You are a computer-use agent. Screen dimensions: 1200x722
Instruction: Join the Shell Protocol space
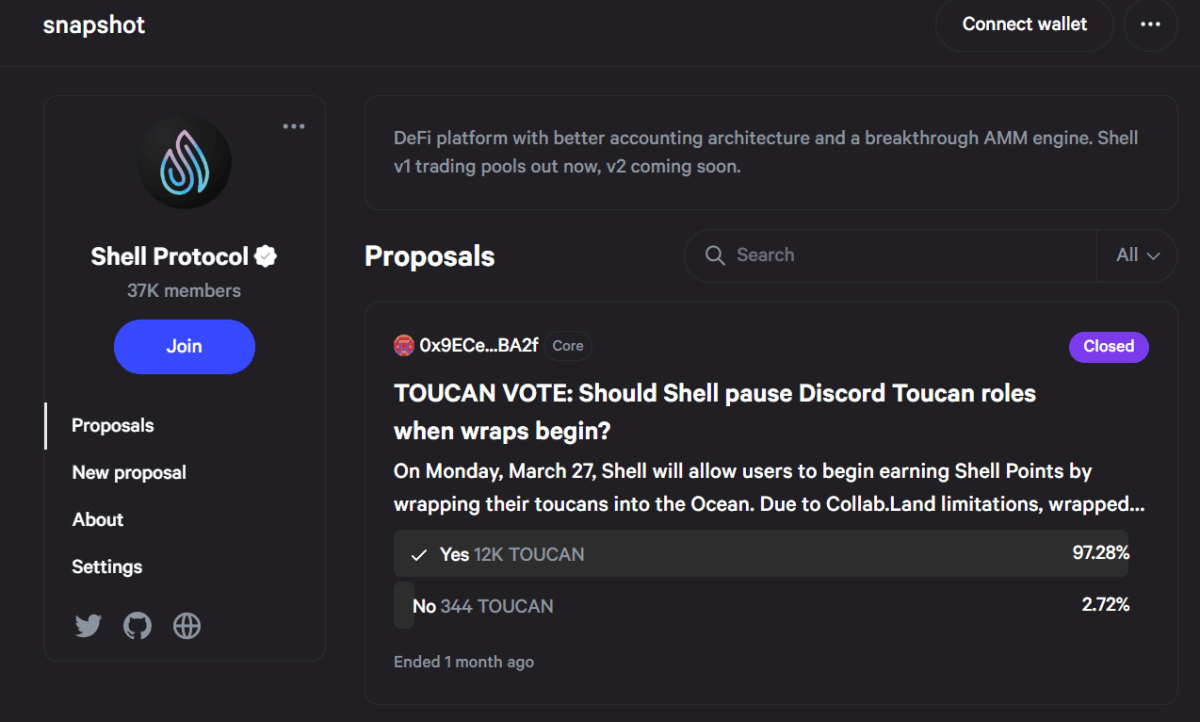point(184,346)
